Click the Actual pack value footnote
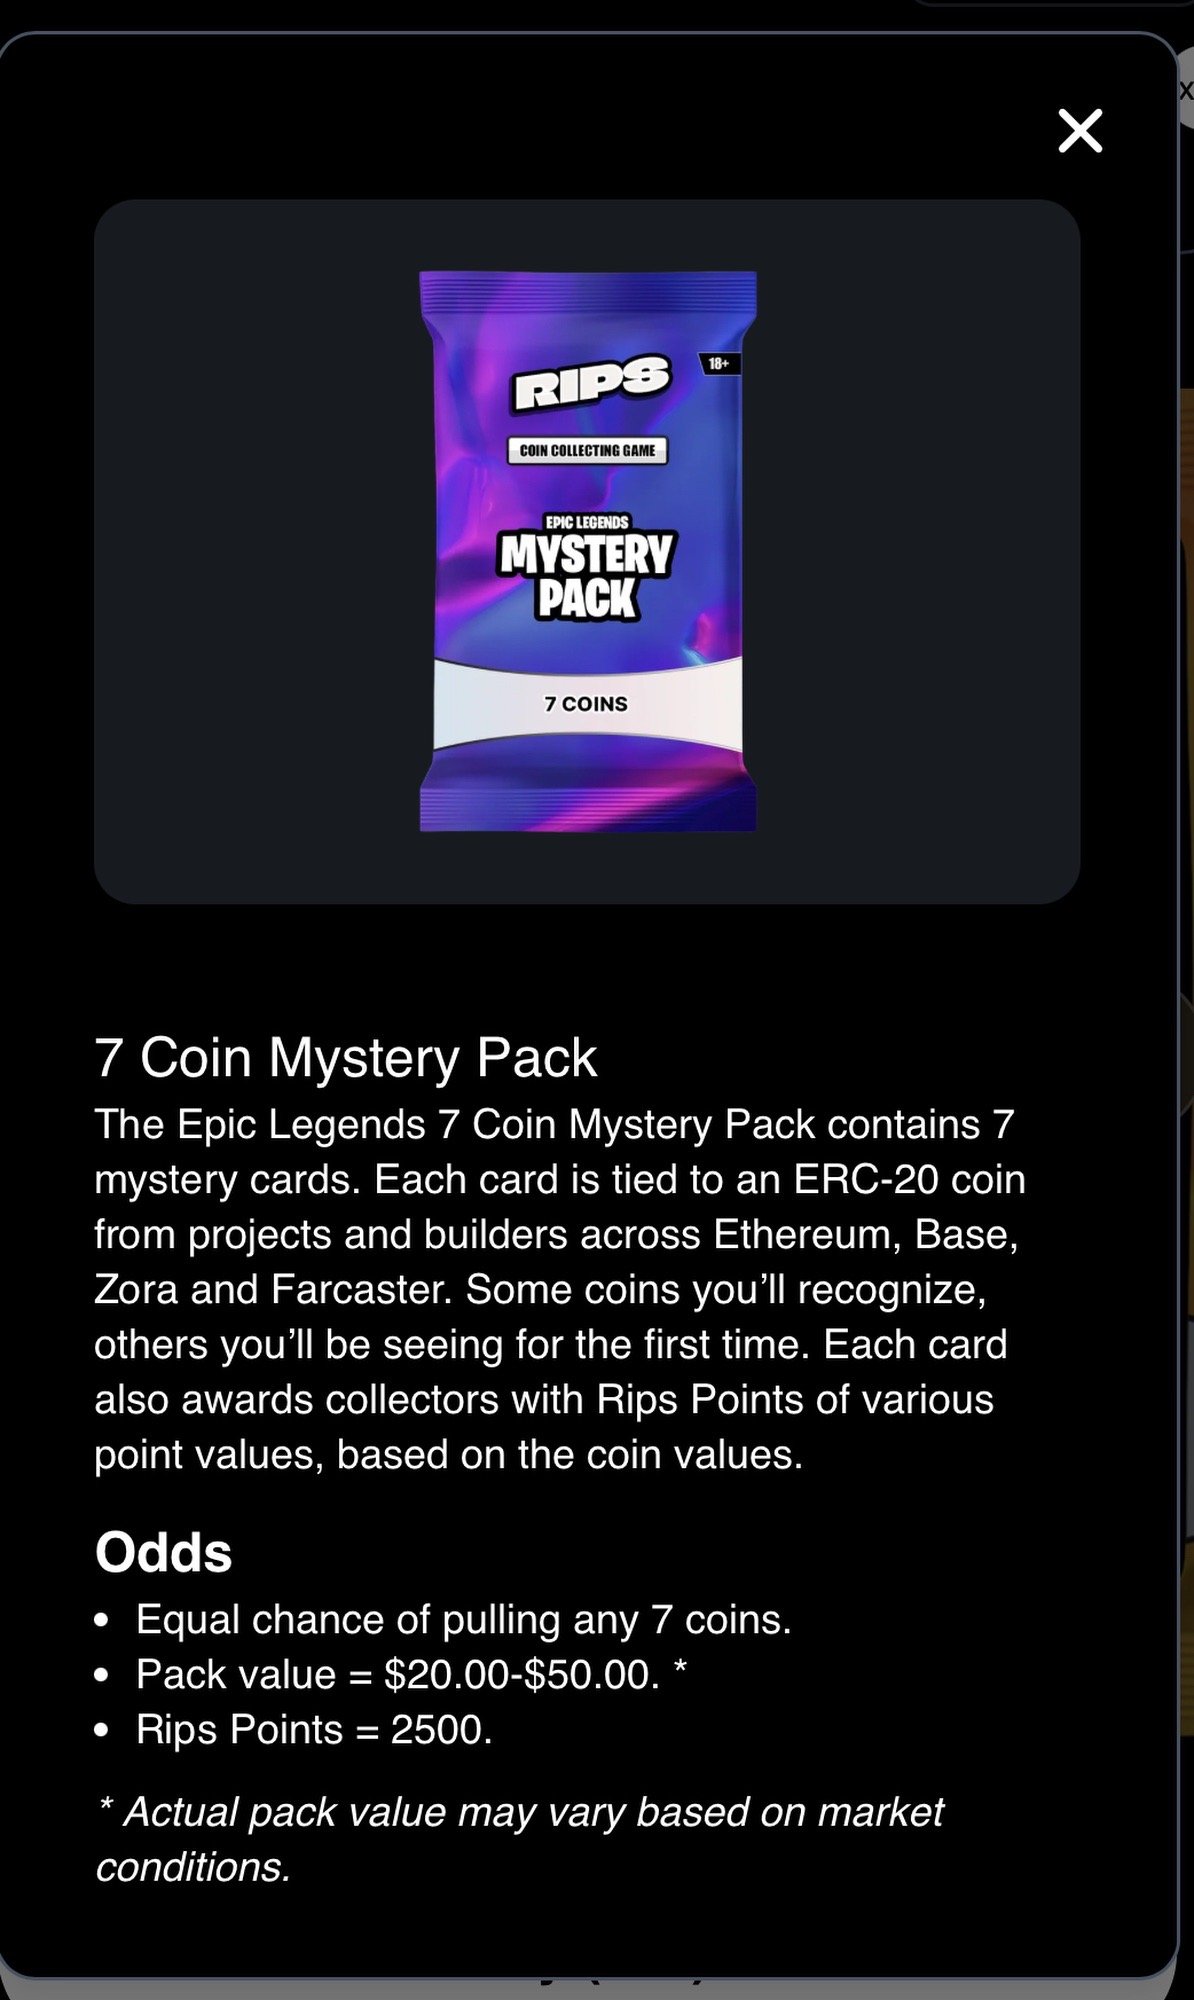This screenshot has width=1194, height=2000. click(520, 1840)
